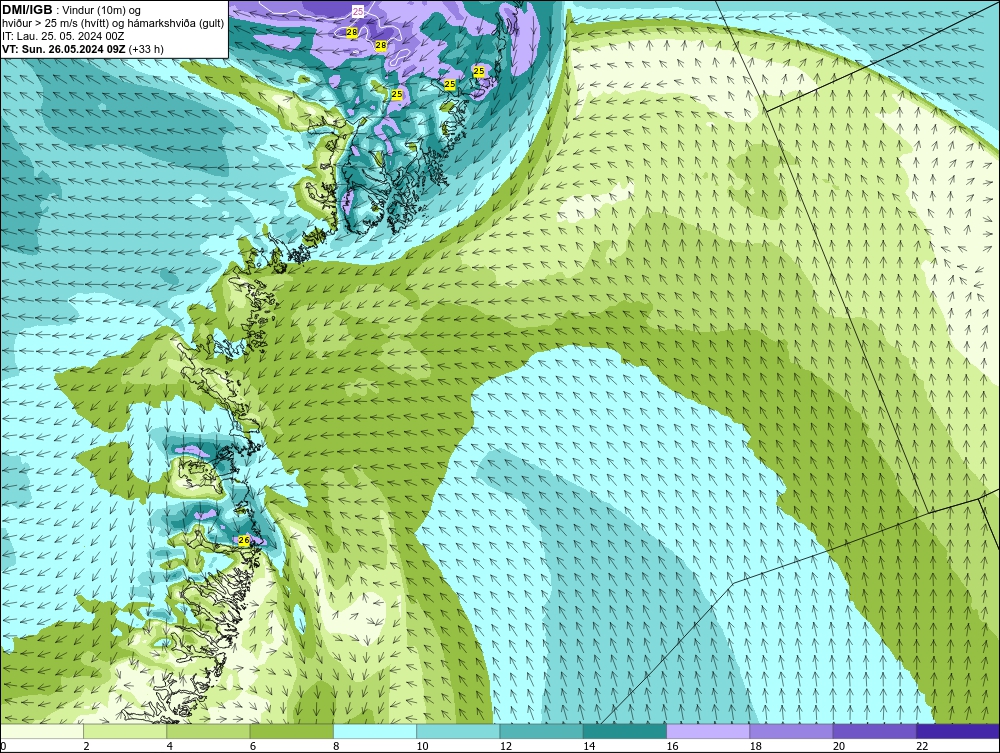The height and width of the screenshot is (753, 1000).
Task: Click the yellow 26 gust marker
Action: click(x=244, y=541)
